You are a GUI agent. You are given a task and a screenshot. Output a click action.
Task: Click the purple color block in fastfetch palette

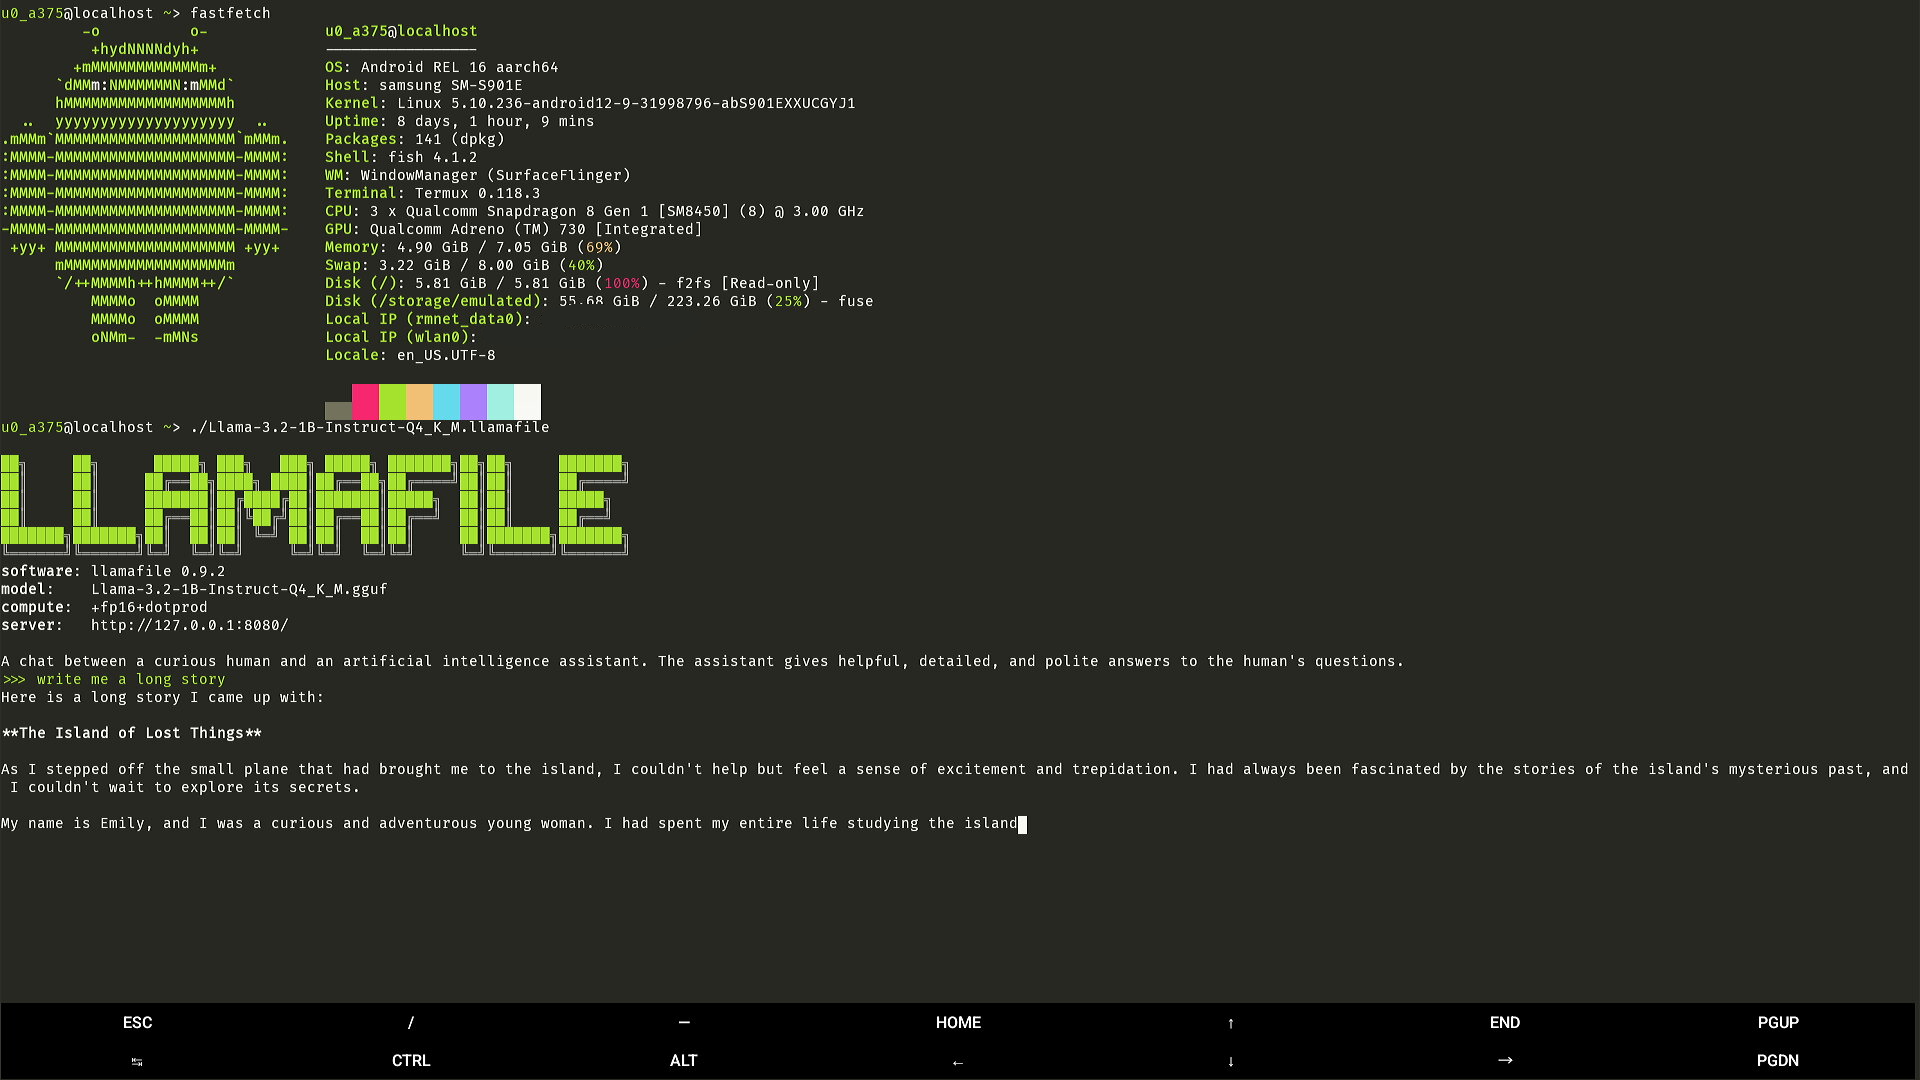coord(473,401)
